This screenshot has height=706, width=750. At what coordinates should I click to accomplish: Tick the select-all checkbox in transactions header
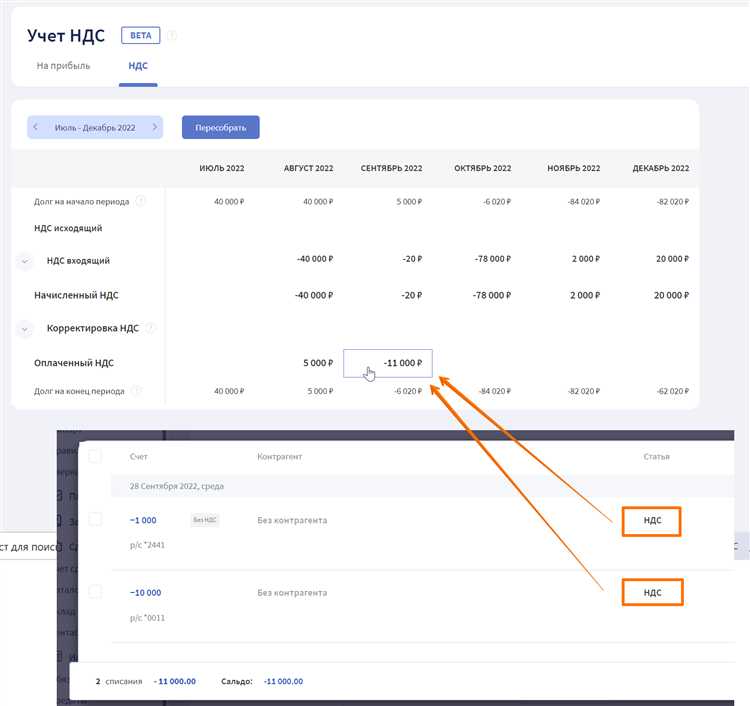pyautogui.click(x=95, y=456)
